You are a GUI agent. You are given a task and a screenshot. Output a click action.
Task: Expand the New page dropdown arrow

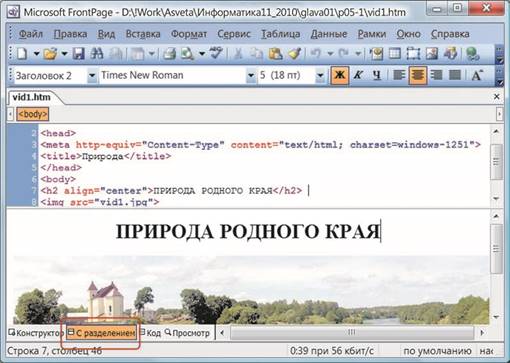click(36, 53)
